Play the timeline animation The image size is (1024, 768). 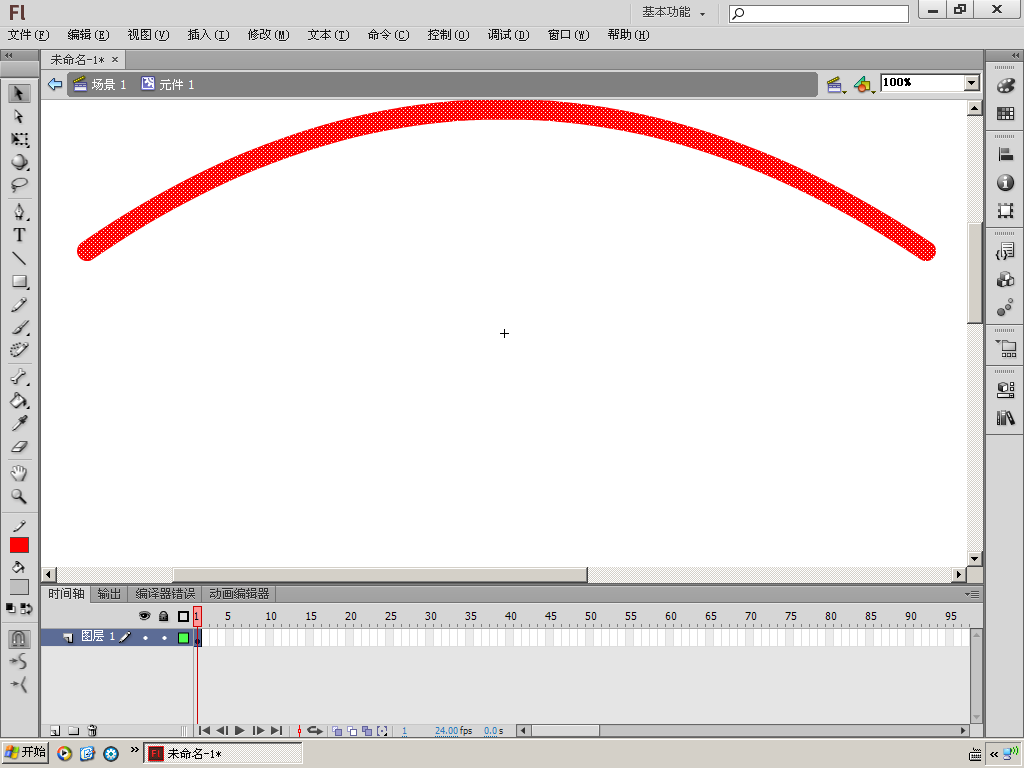[x=240, y=731]
